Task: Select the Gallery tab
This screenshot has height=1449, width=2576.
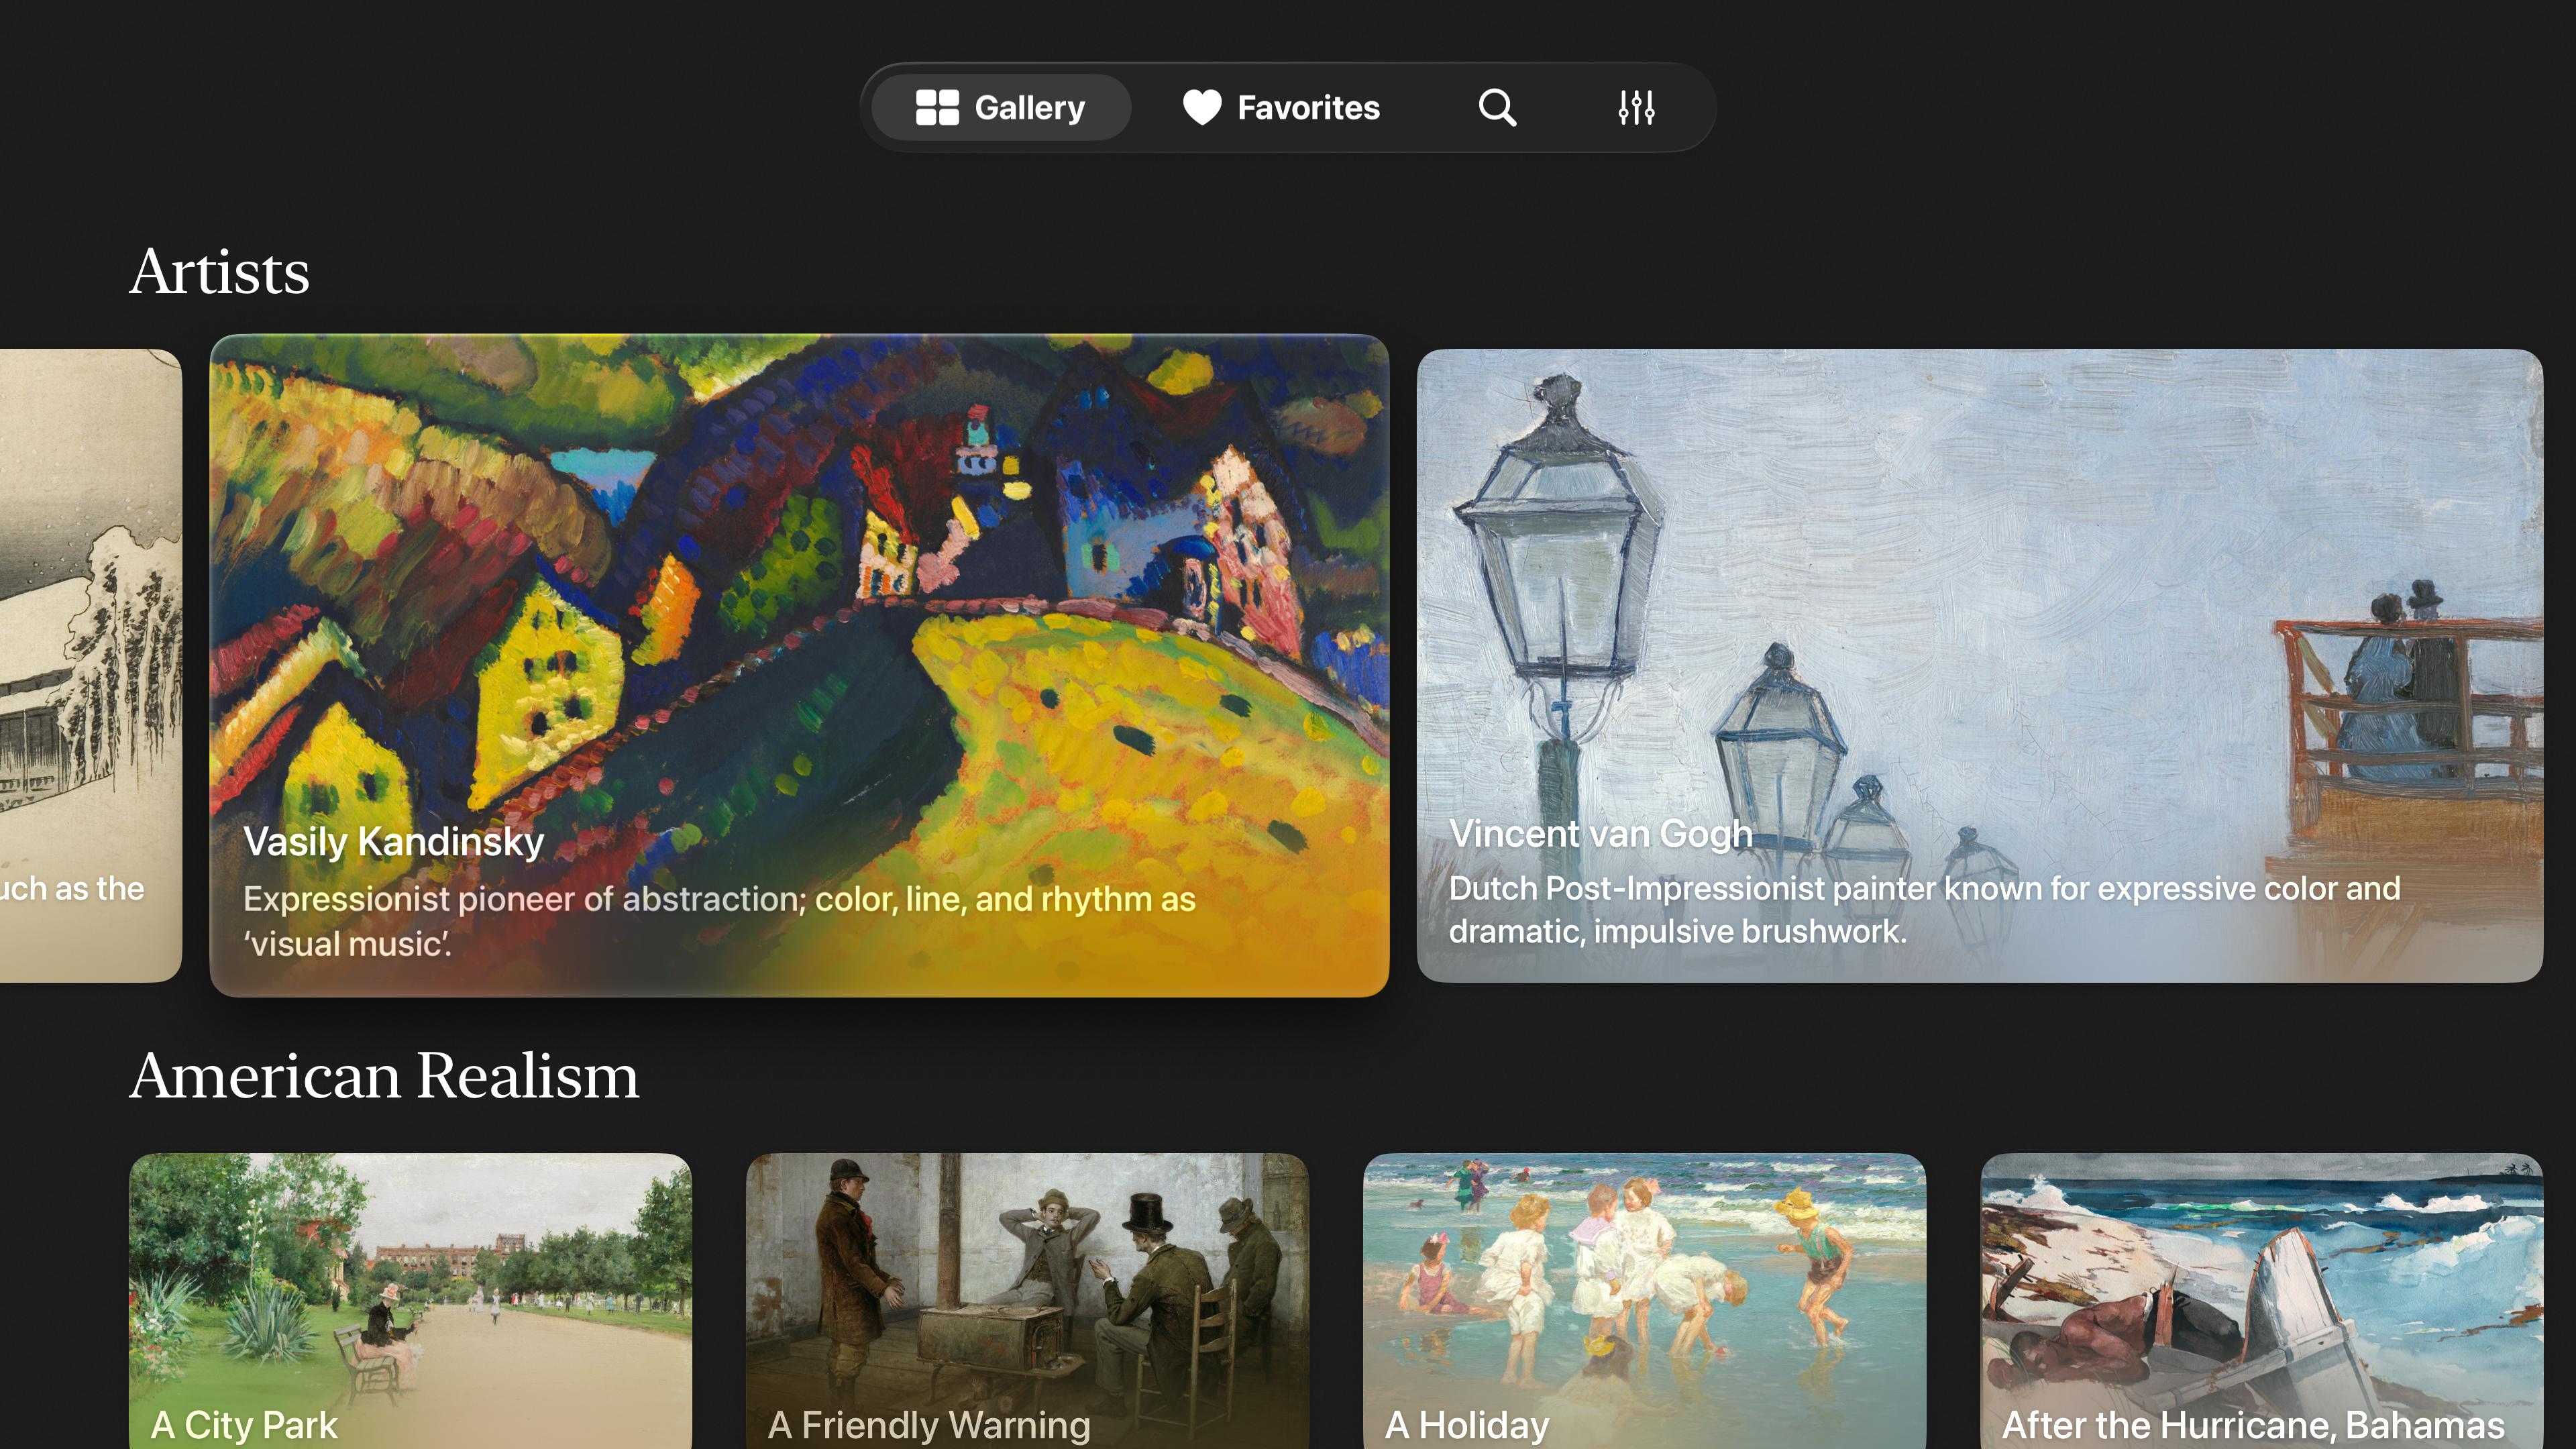Action: [1000, 107]
